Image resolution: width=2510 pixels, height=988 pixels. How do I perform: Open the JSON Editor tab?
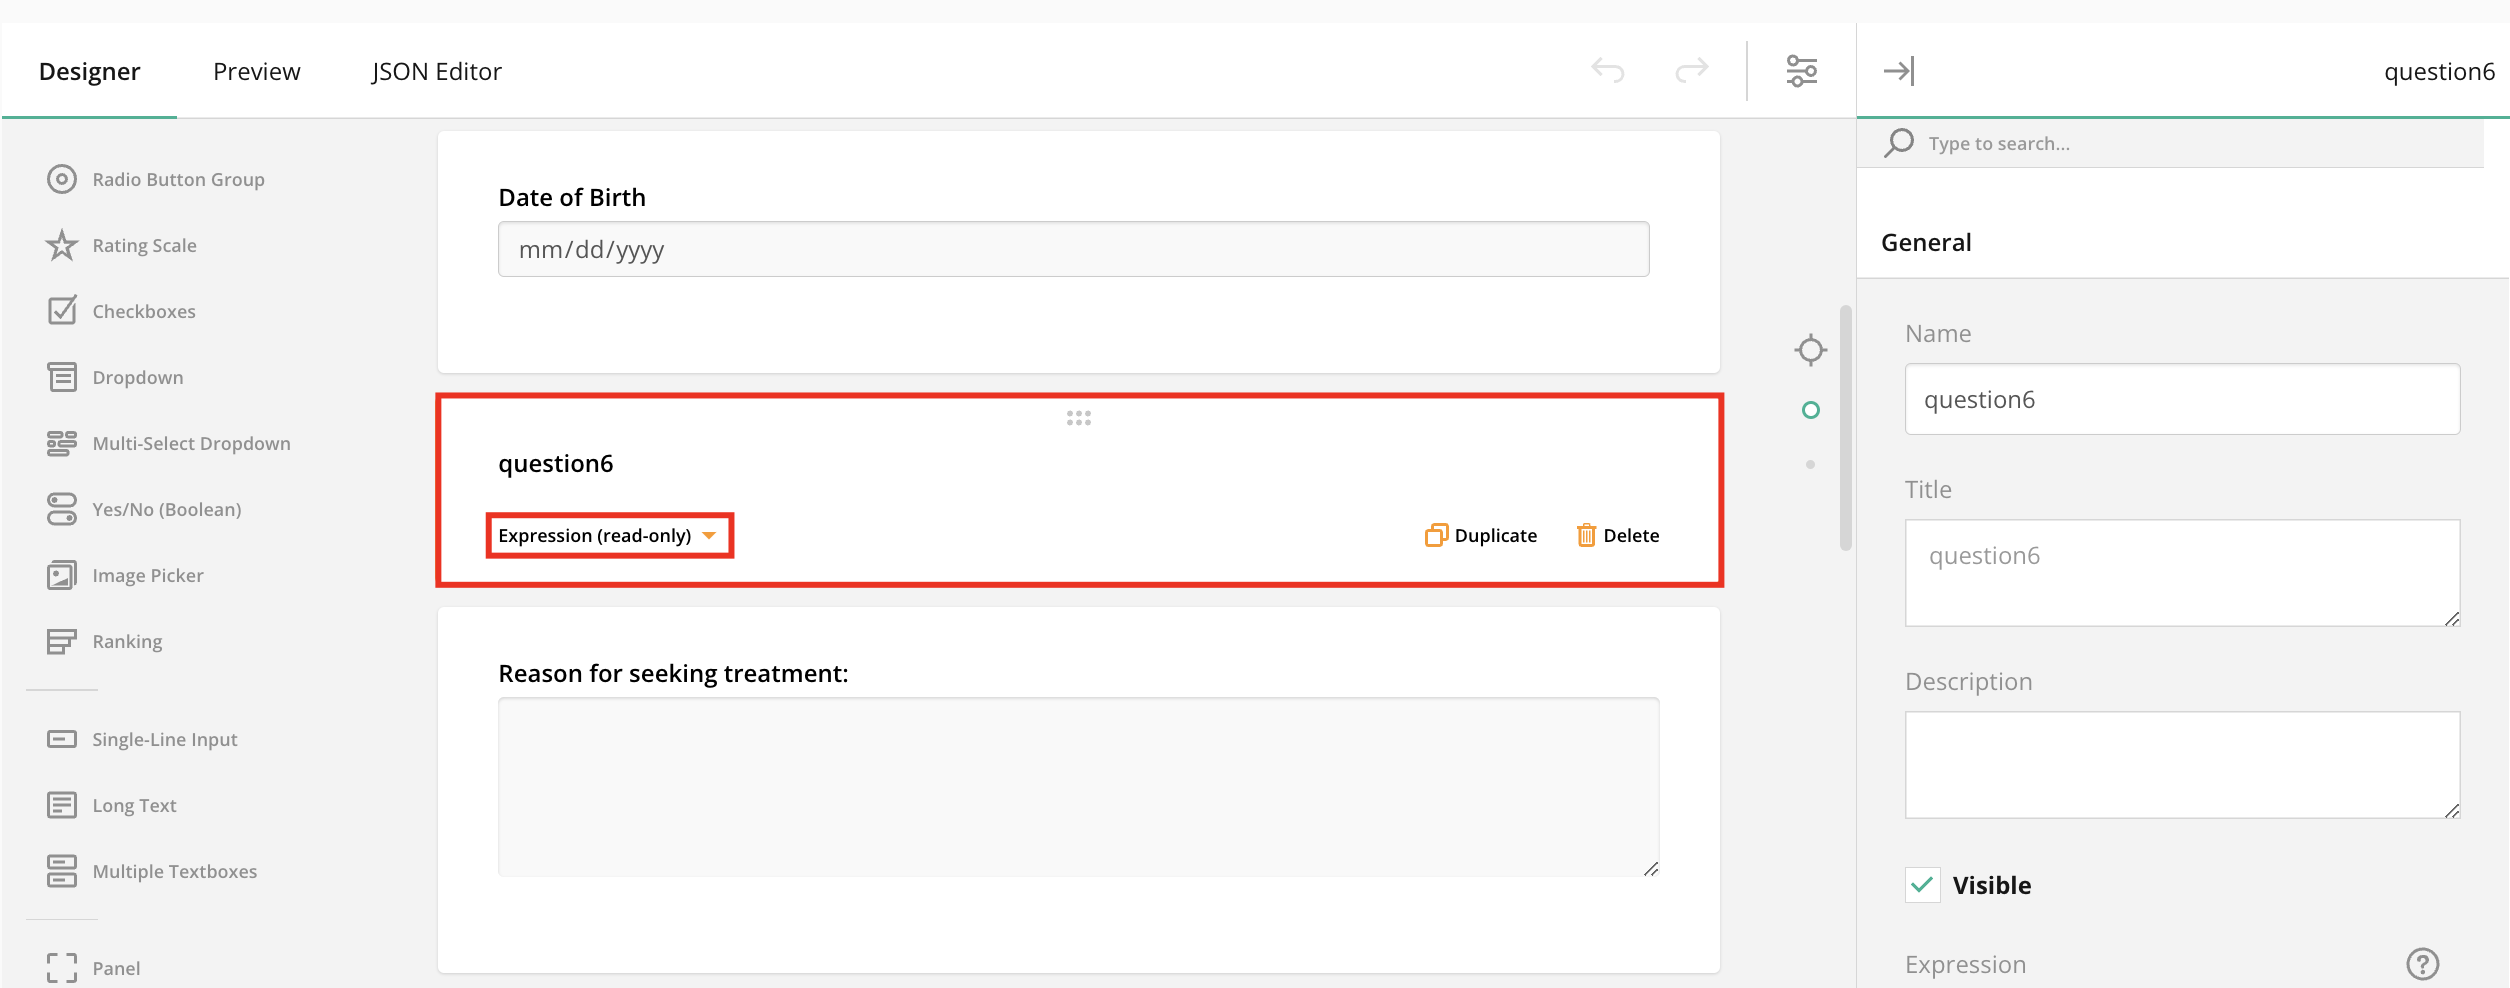tap(436, 72)
